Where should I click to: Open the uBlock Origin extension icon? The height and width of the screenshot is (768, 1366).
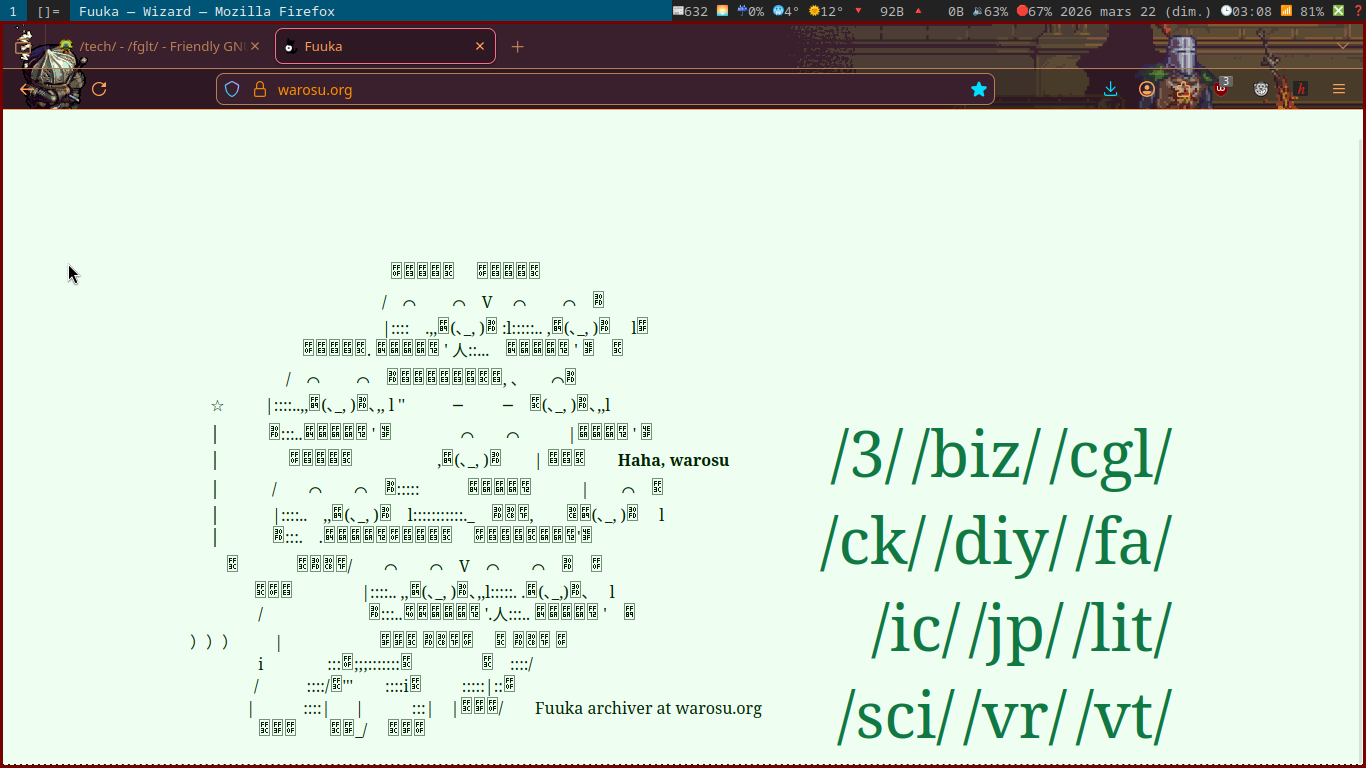1221,89
